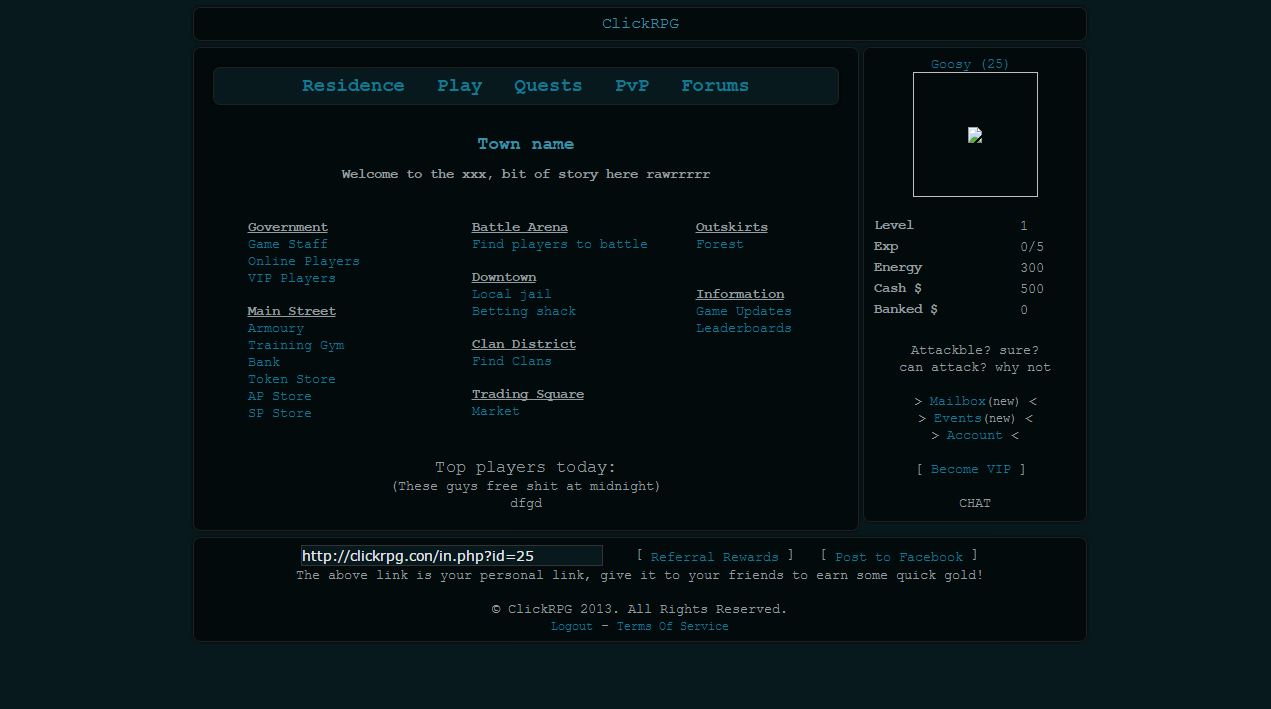View the Leaderboards
The width and height of the screenshot is (1271, 709).
tap(744, 328)
